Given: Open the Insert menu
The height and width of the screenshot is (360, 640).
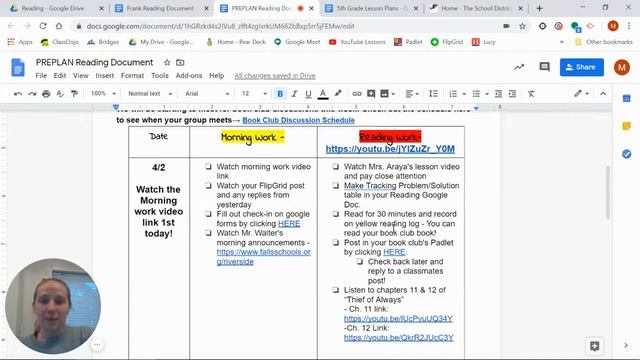Looking at the screenshot, I should 104,76.
